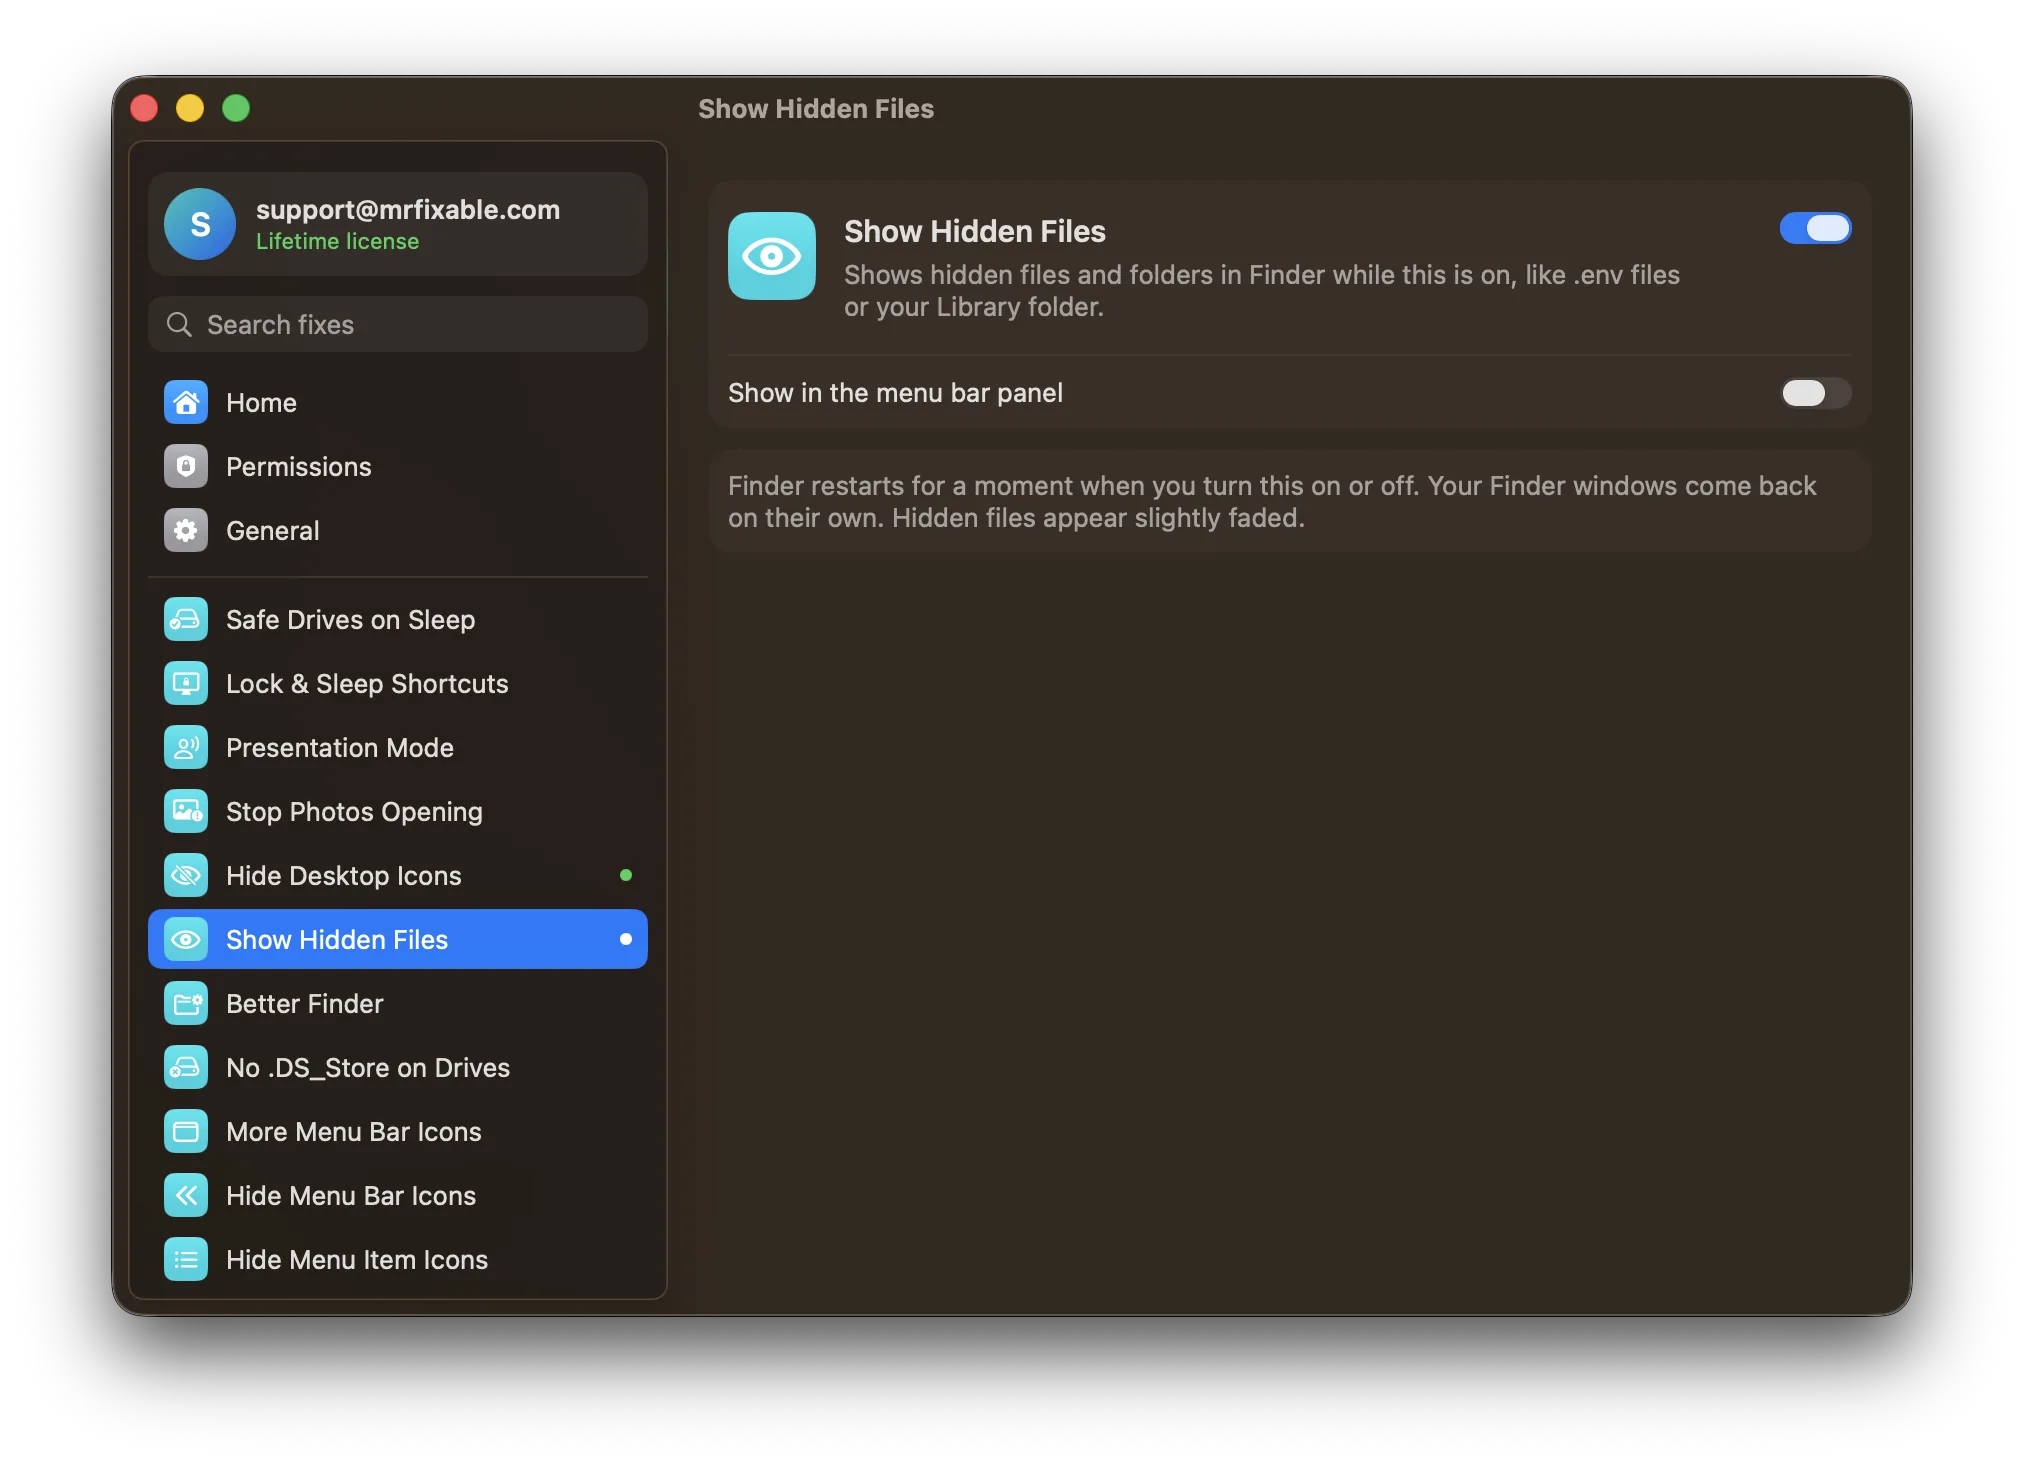Click the Hide Menu Bar Icons chevrons icon
The image size is (2024, 1464).
[x=186, y=1196]
